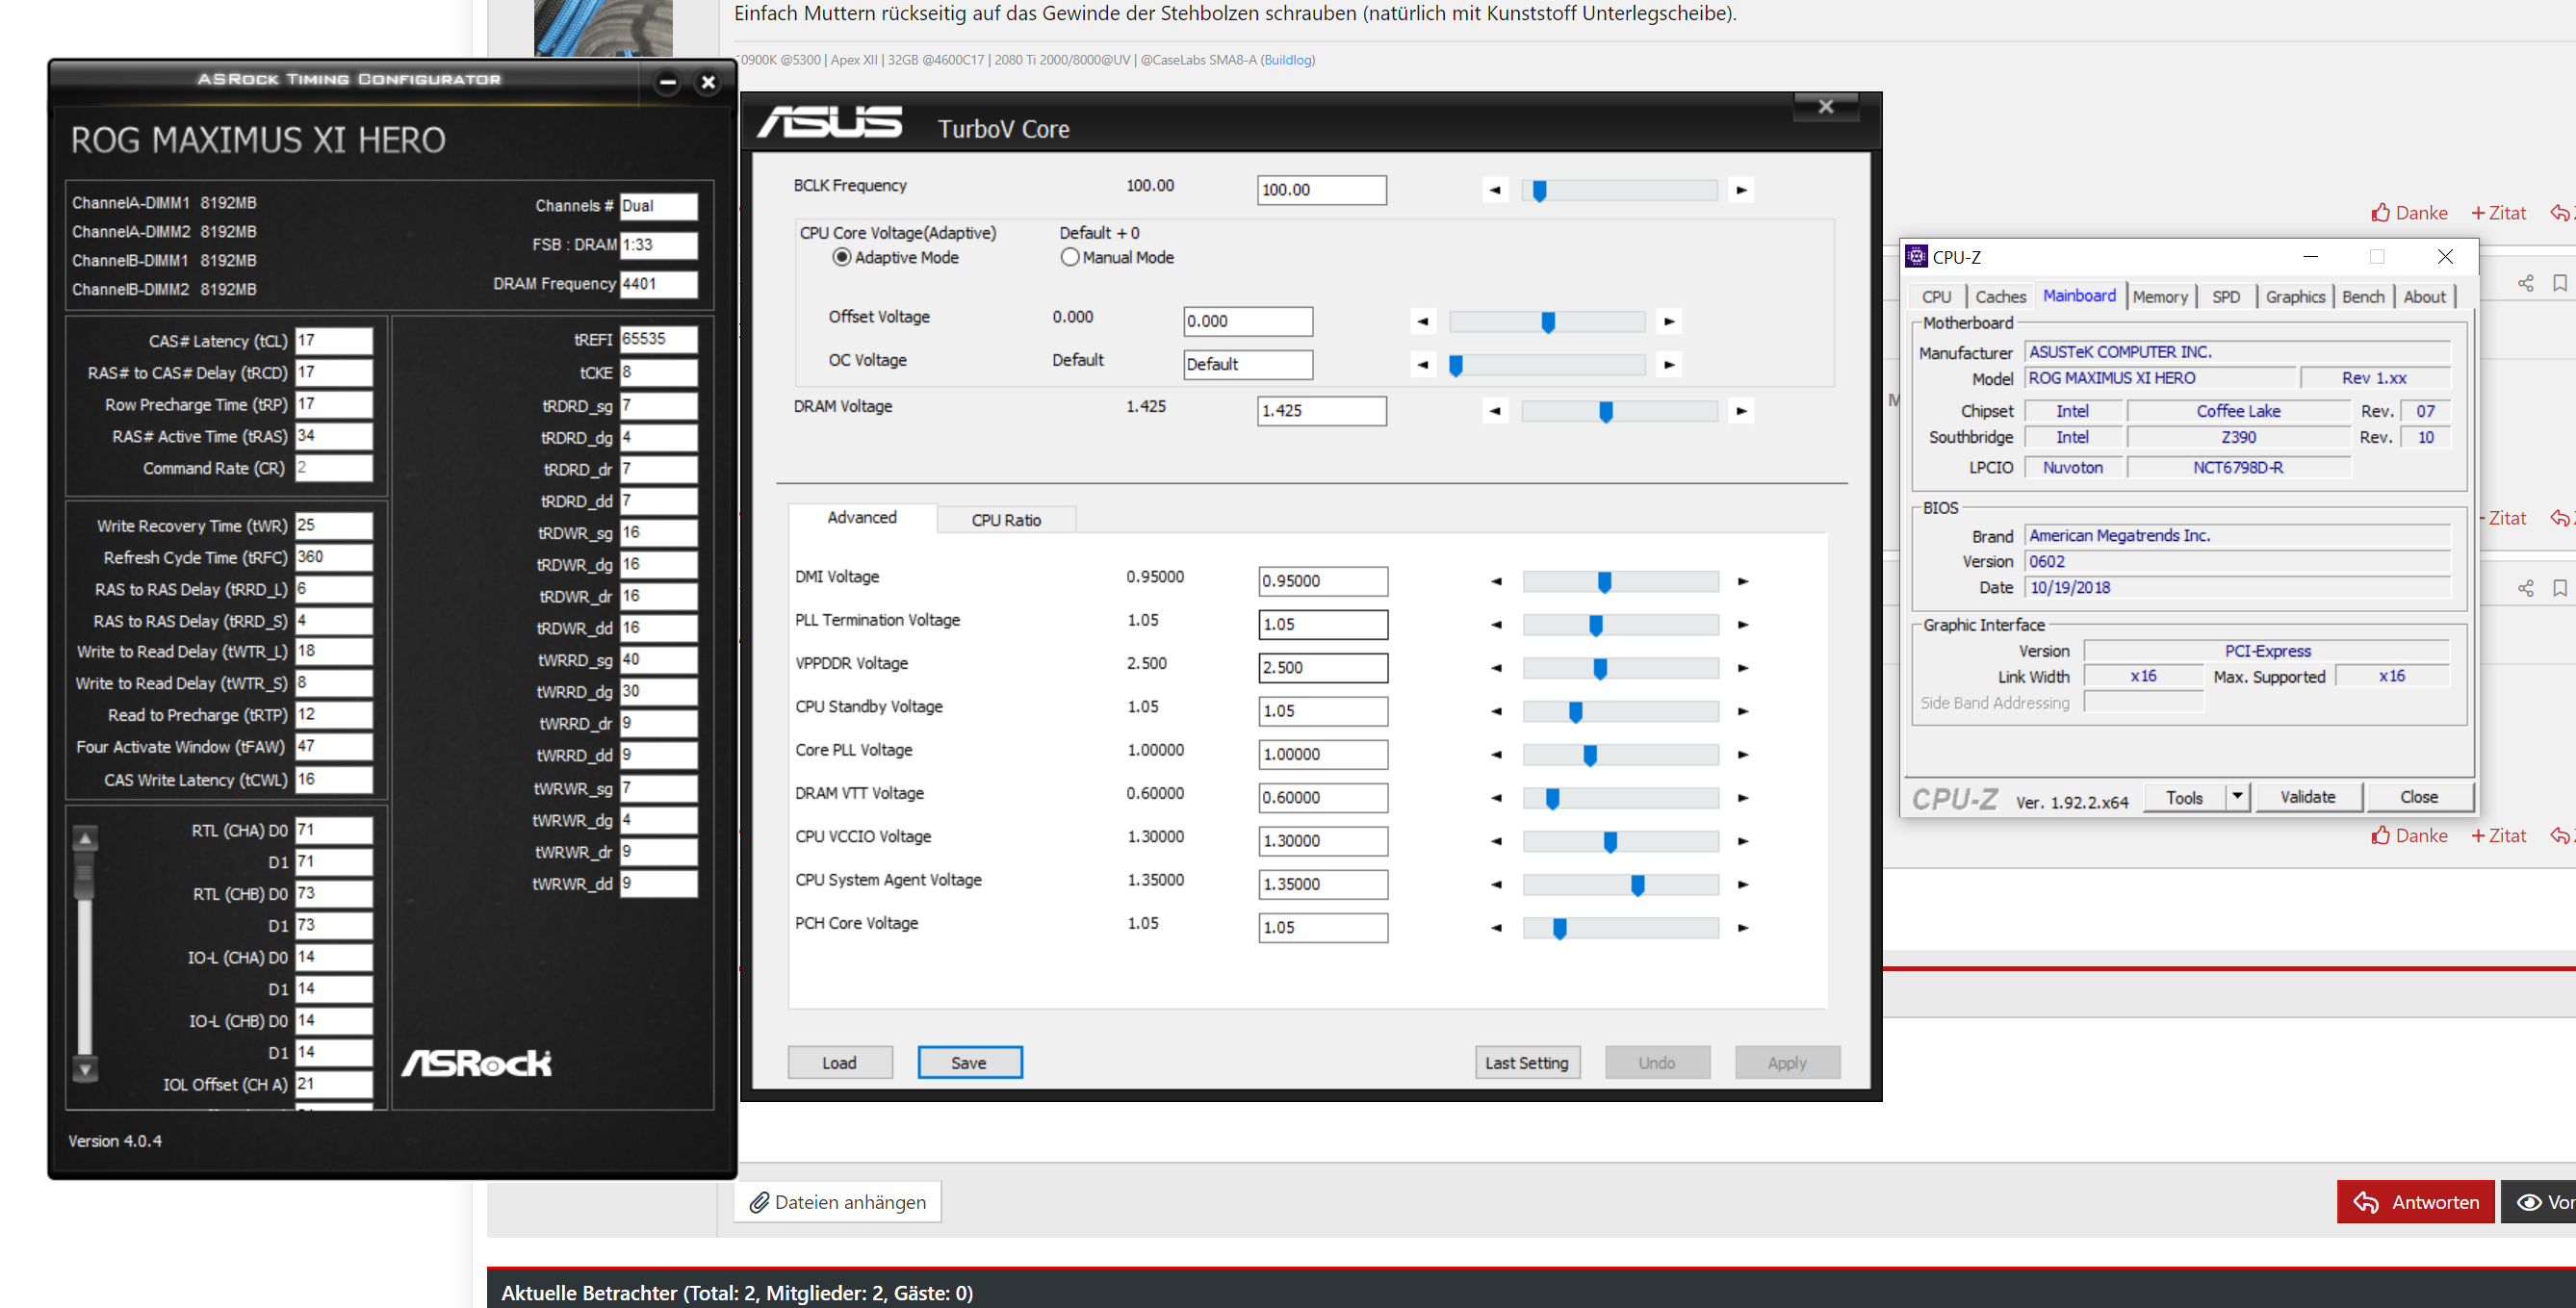The image size is (2576, 1308).
Task: Switch to CPU Ratio tab in TurboV
Action: 1006,520
